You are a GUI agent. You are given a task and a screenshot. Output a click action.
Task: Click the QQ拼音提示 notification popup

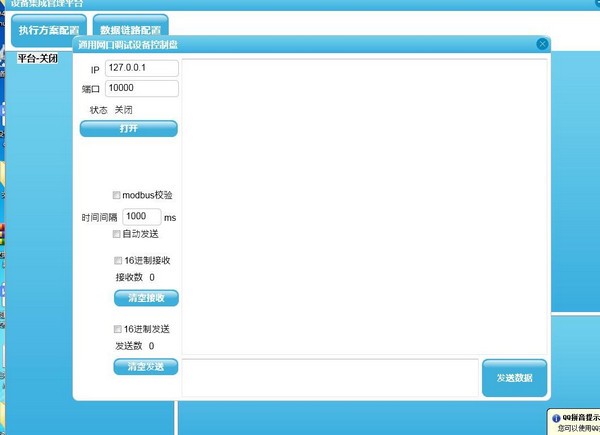[x=578, y=423]
